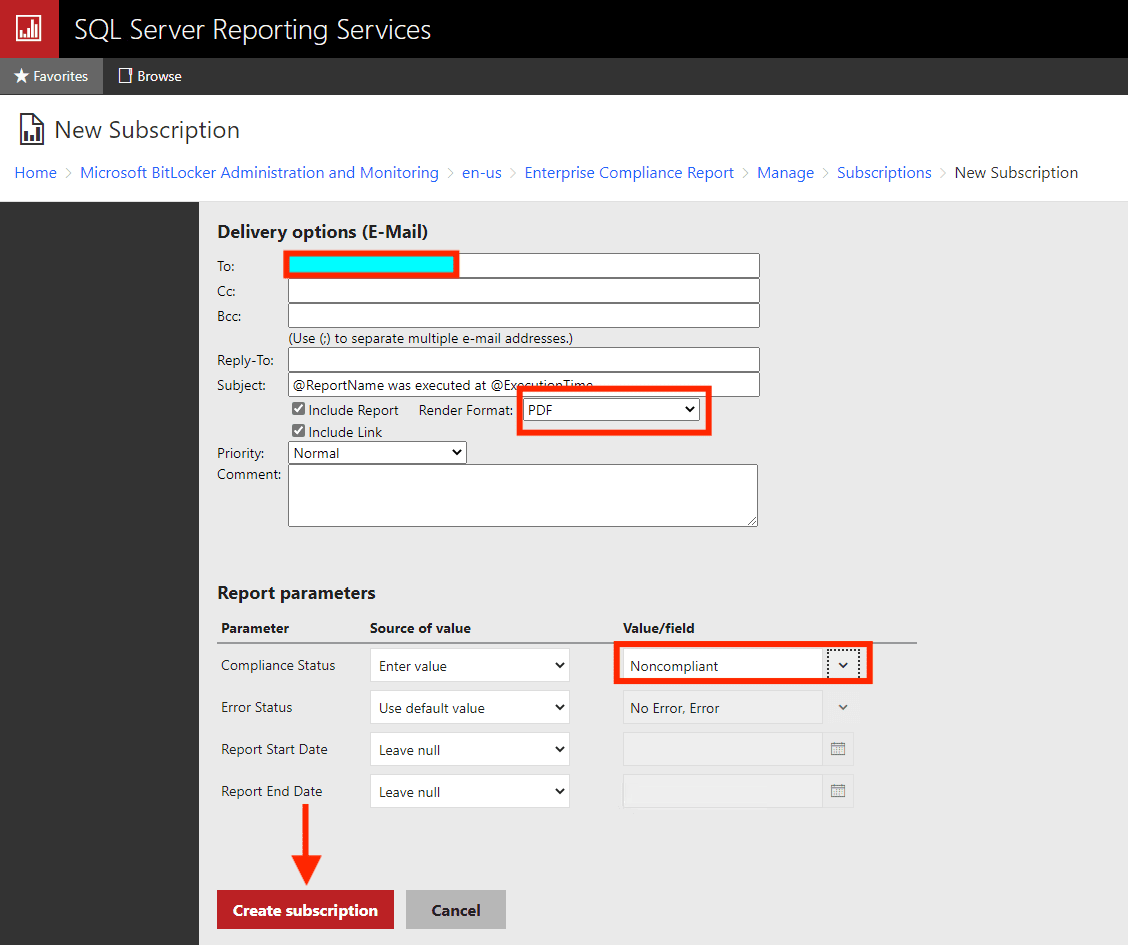Click the SQL Server Reporting Services logo icon
Screen dimensions: 1128x945
[x=28, y=28]
